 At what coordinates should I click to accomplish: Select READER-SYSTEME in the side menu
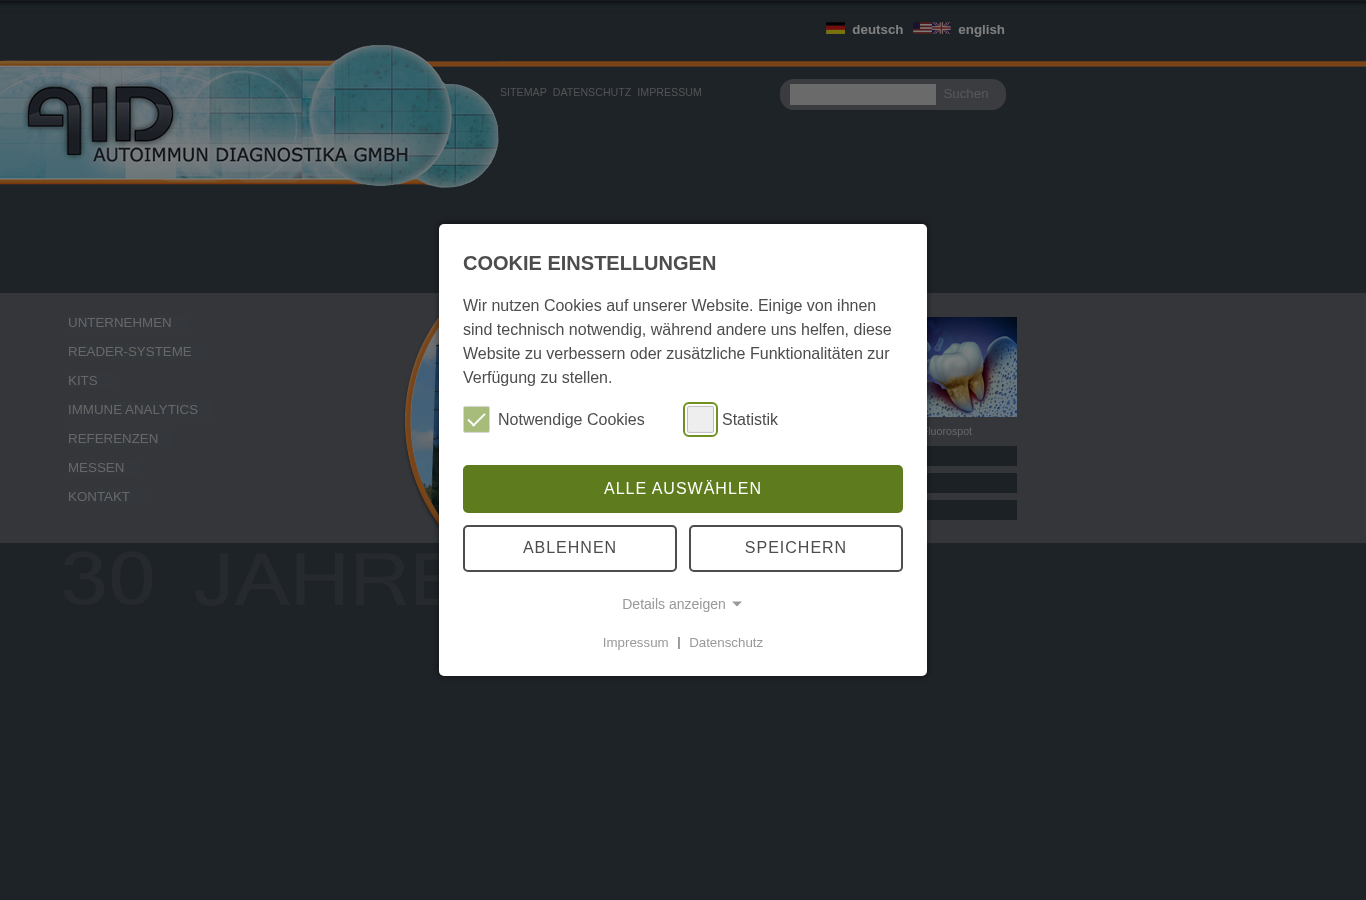click(x=130, y=351)
